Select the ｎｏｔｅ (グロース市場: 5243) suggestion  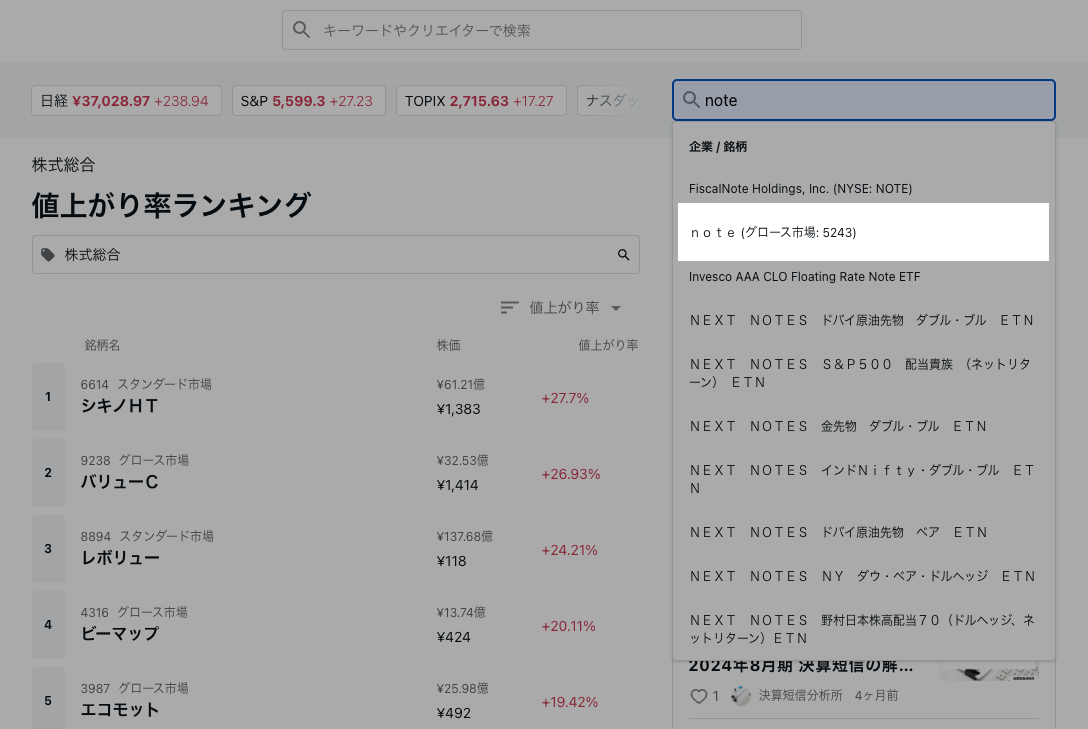pyautogui.click(x=863, y=232)
